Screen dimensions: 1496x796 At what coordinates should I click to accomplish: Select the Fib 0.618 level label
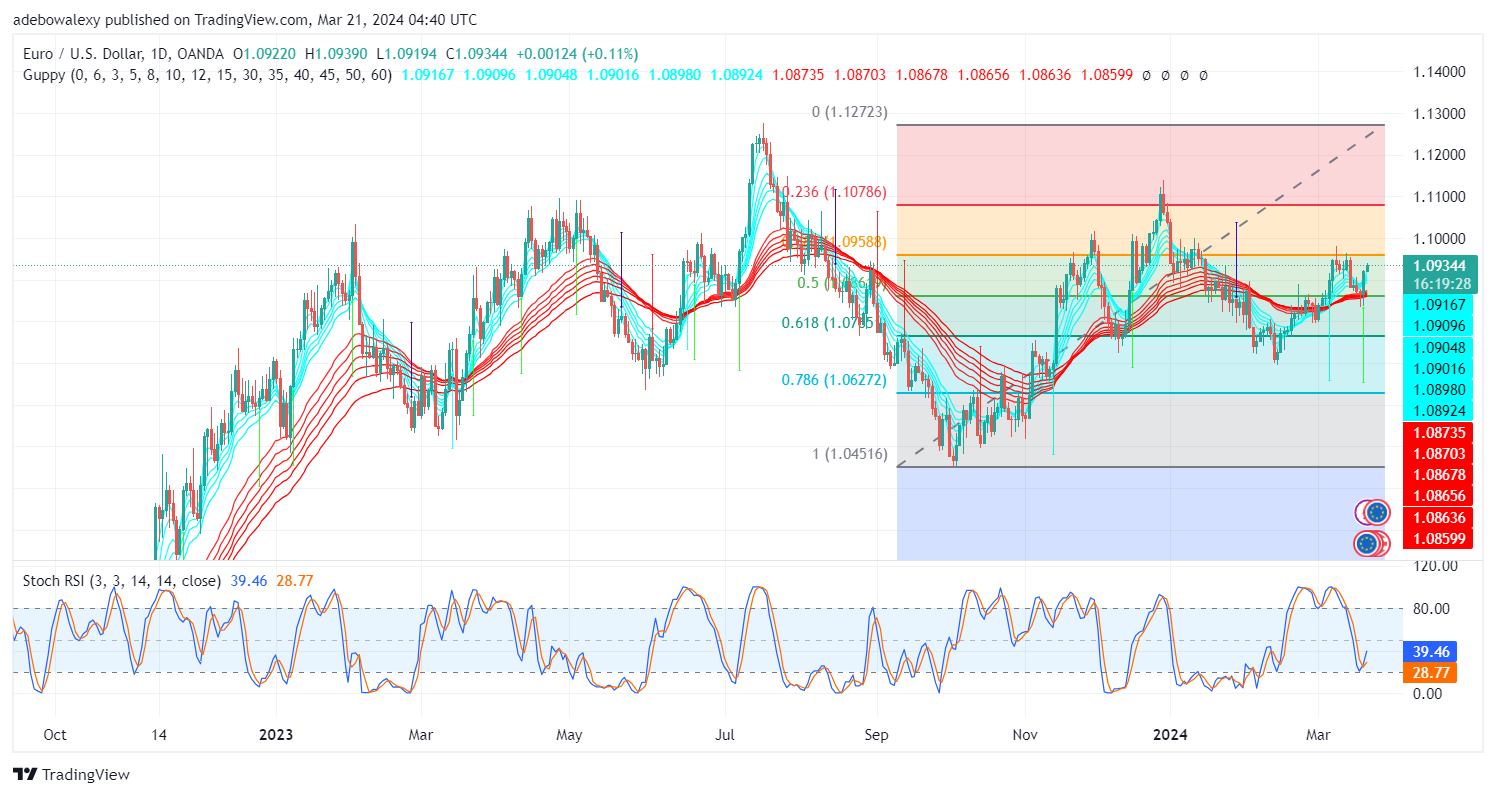(836, 323)
